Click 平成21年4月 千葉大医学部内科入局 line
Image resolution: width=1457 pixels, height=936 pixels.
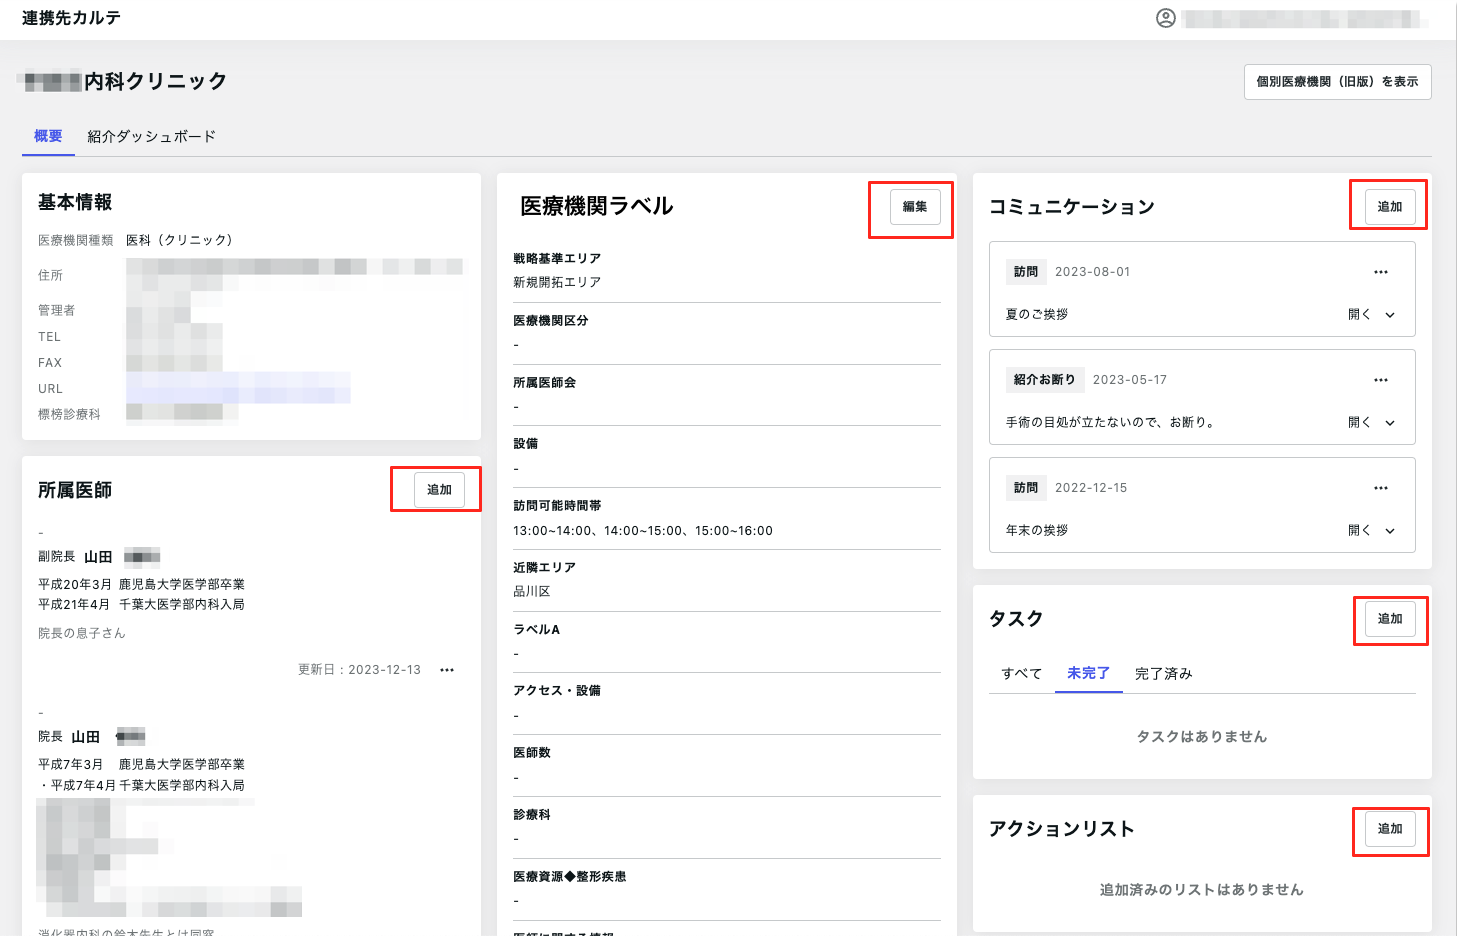(x=141, y=604)
